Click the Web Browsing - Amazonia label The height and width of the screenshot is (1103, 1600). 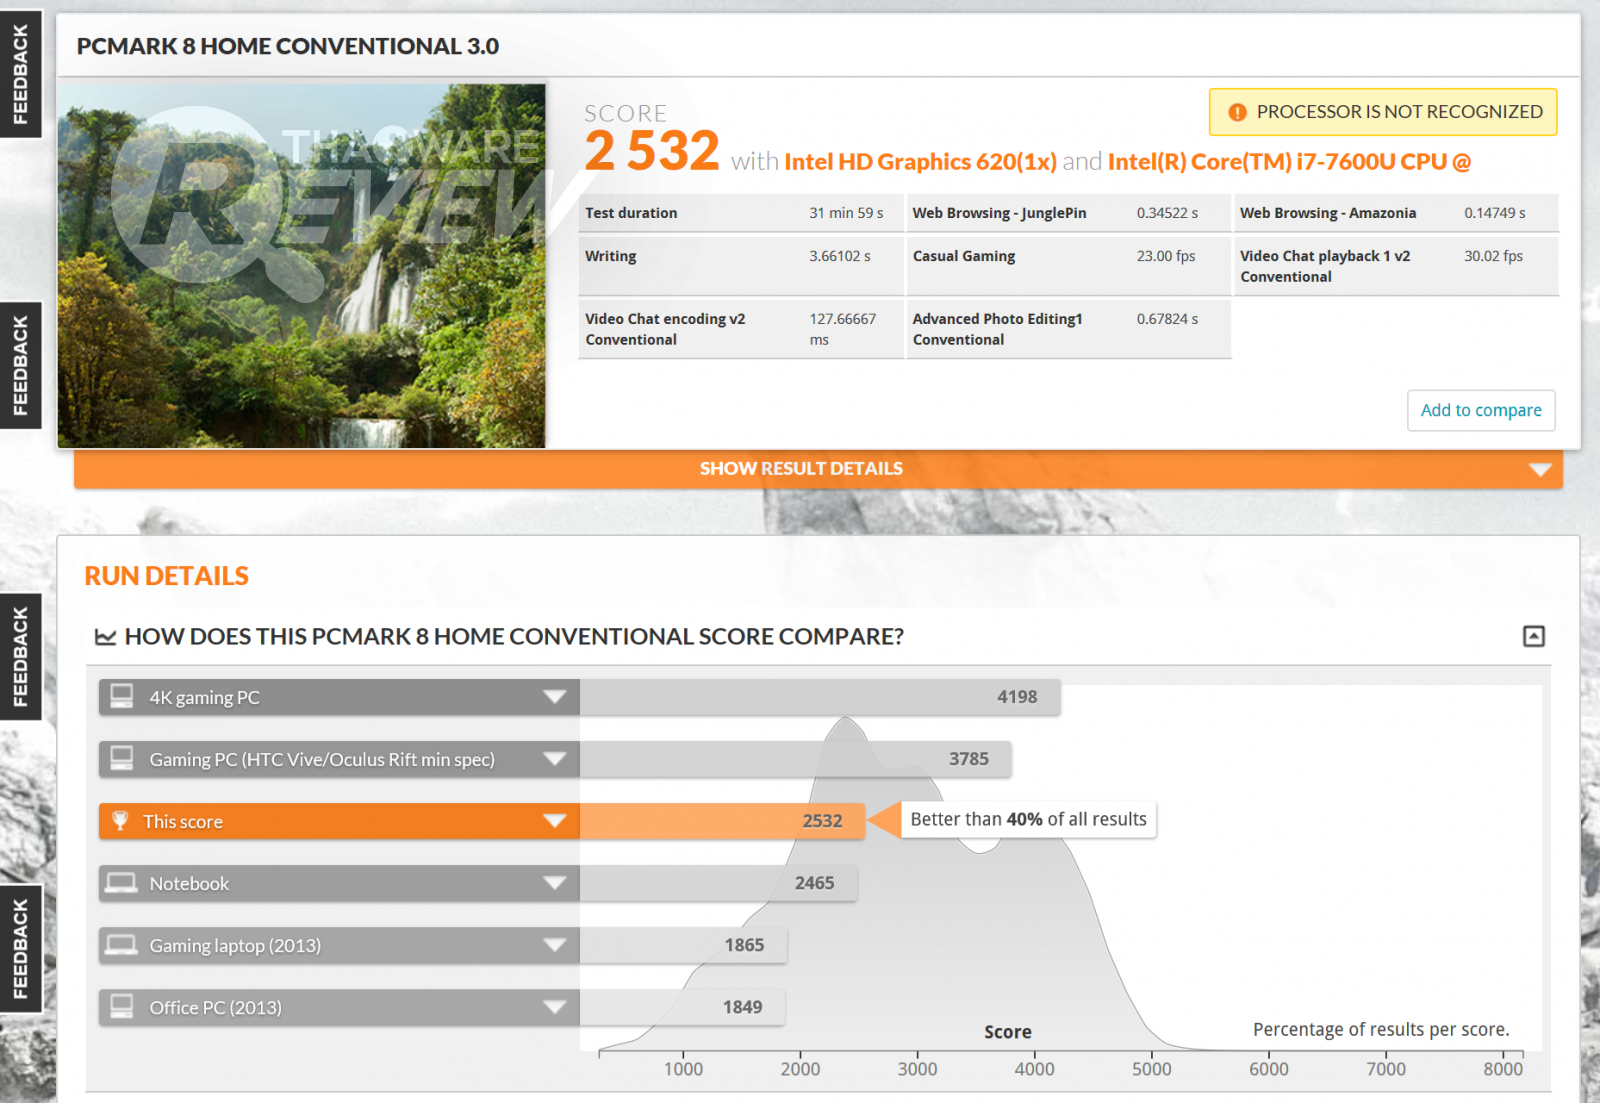tap(1328, 213)
